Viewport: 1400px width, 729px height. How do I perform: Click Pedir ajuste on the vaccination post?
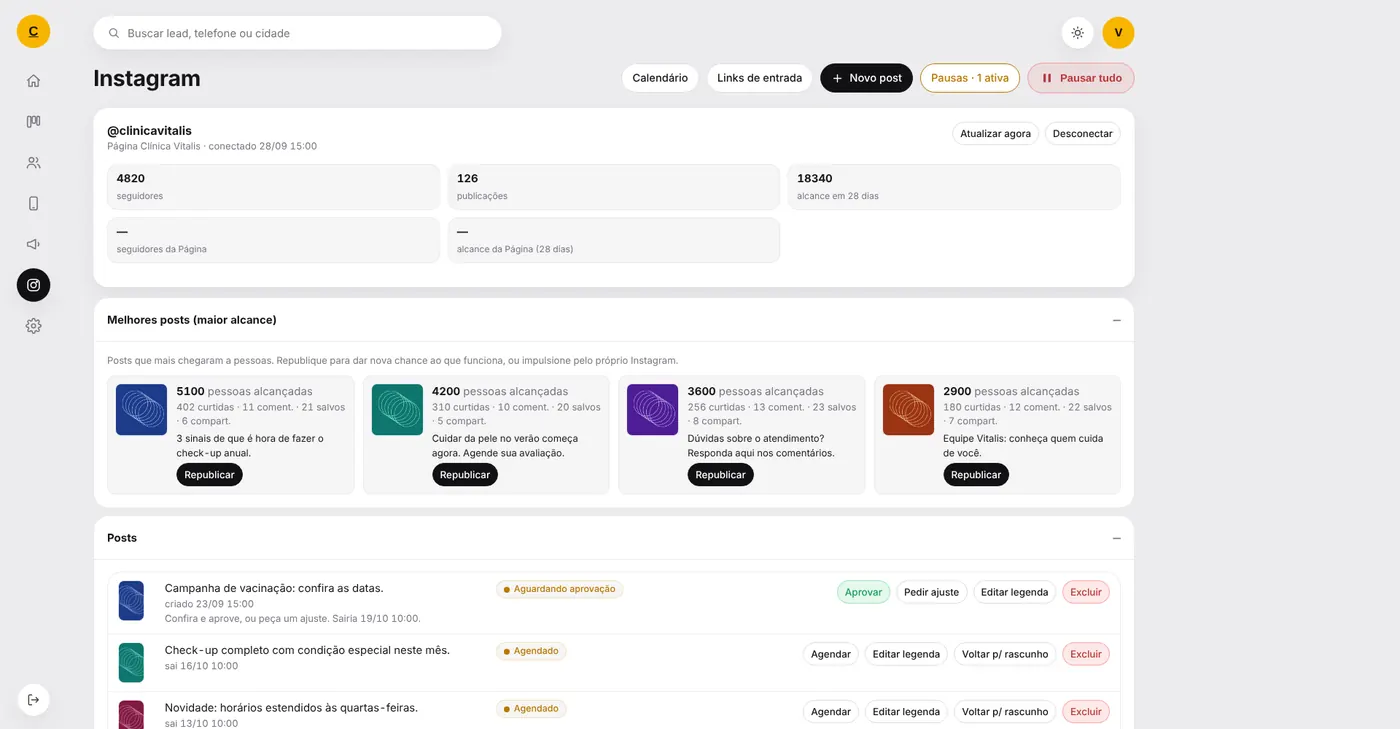[x=931, y=592]
